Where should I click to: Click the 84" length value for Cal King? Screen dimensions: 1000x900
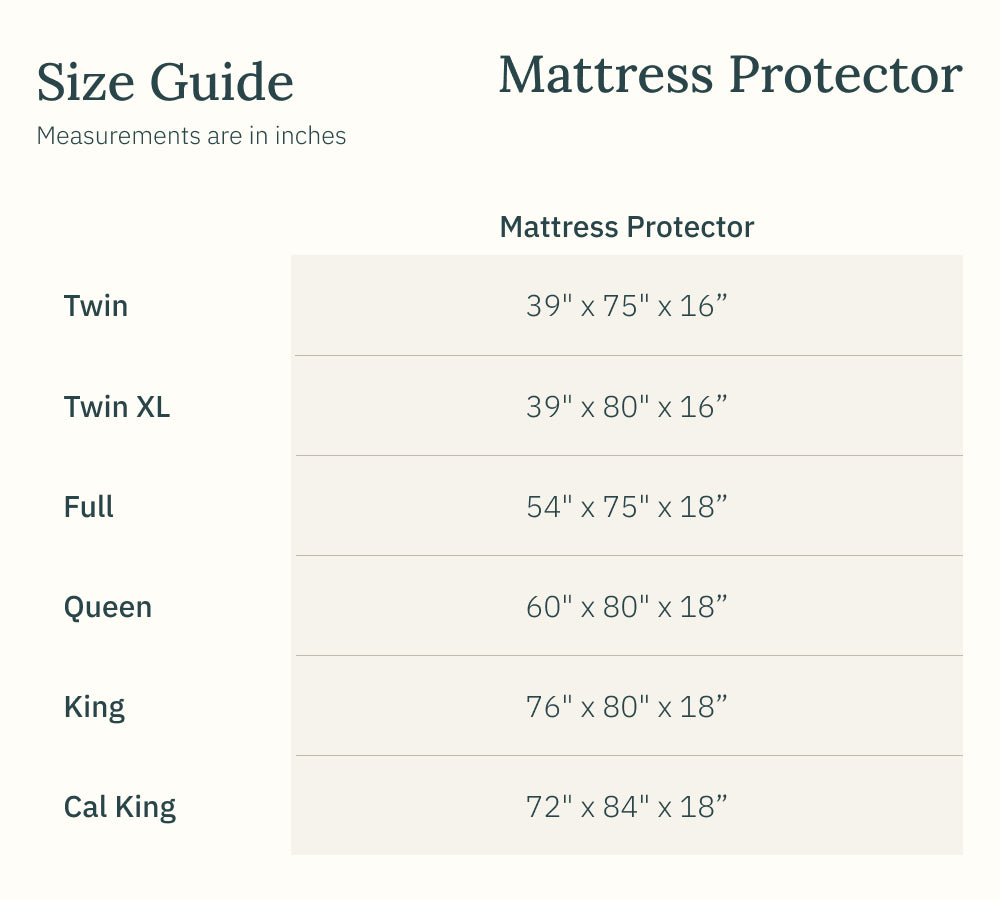click(624, 807)
